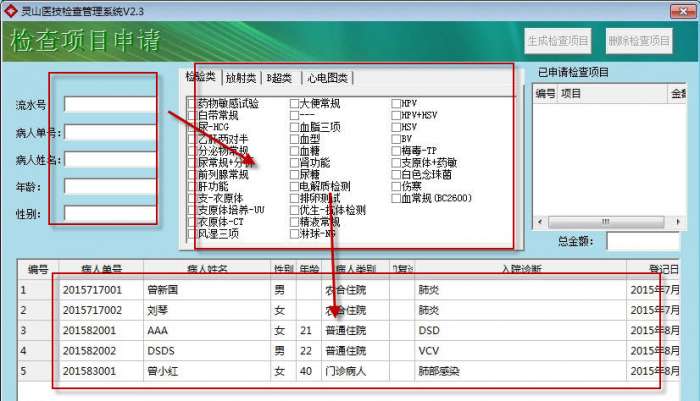Click the scrollbar right arrow
Screen dimensions: 700x401
[x=678, y=221]
